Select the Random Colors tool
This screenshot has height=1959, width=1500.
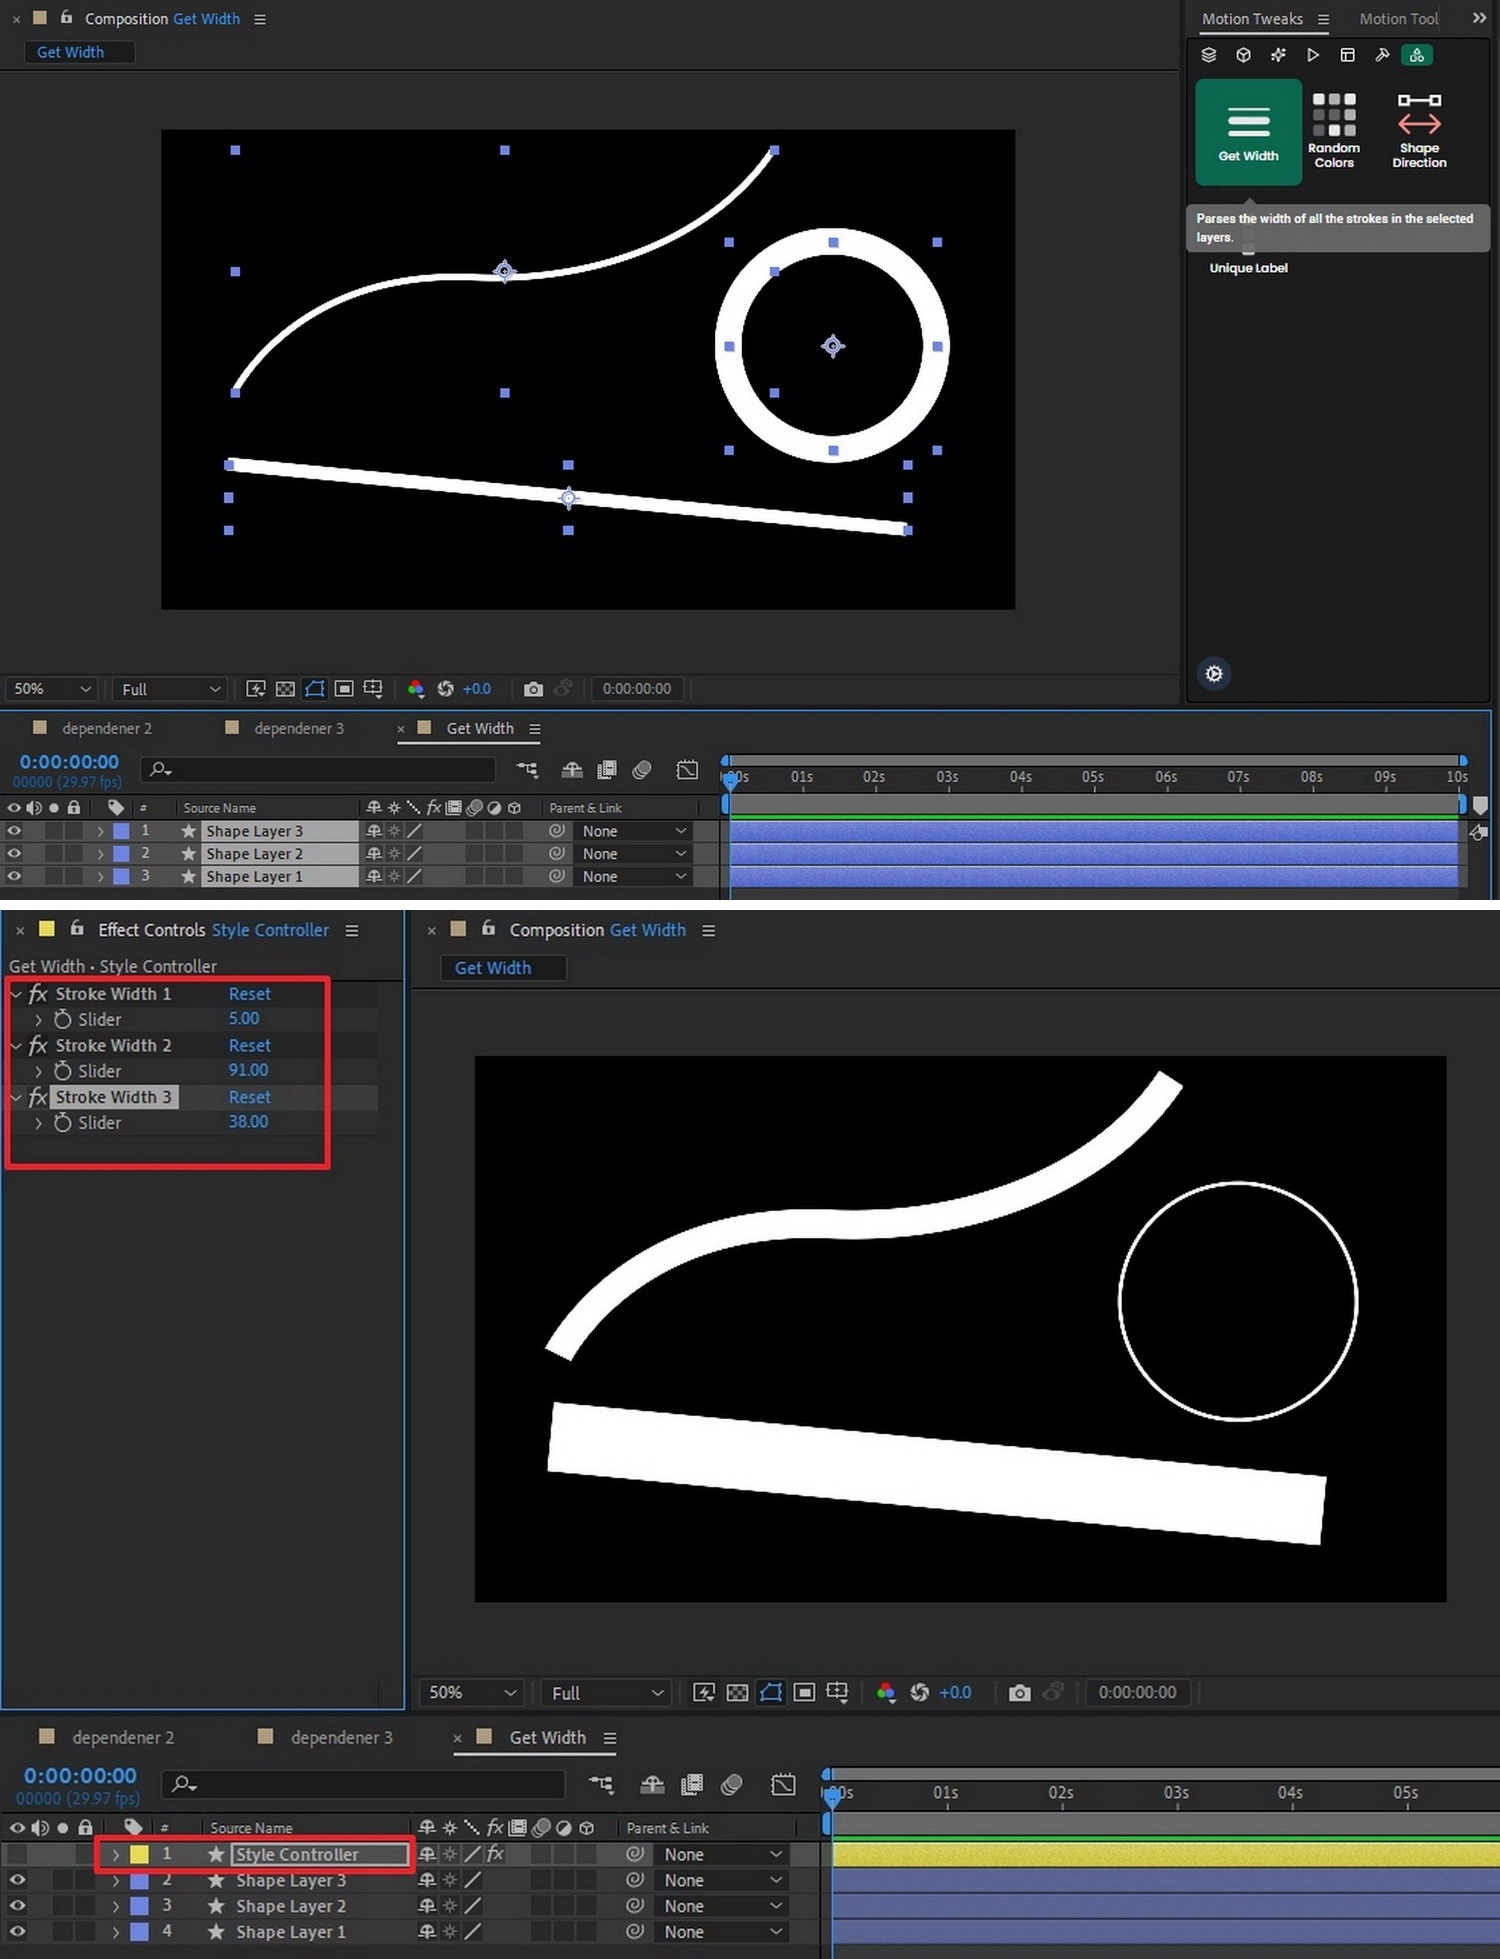click(x=1334, y=130)
